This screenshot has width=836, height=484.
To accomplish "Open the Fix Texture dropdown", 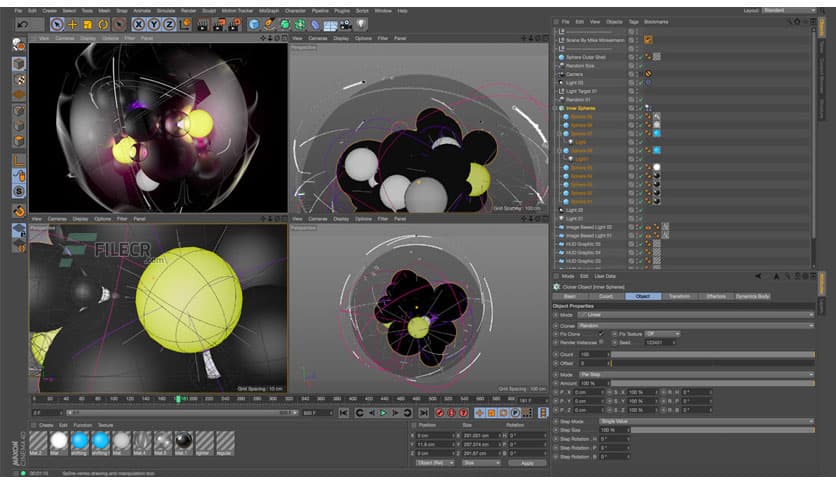I will pos(662,334).
